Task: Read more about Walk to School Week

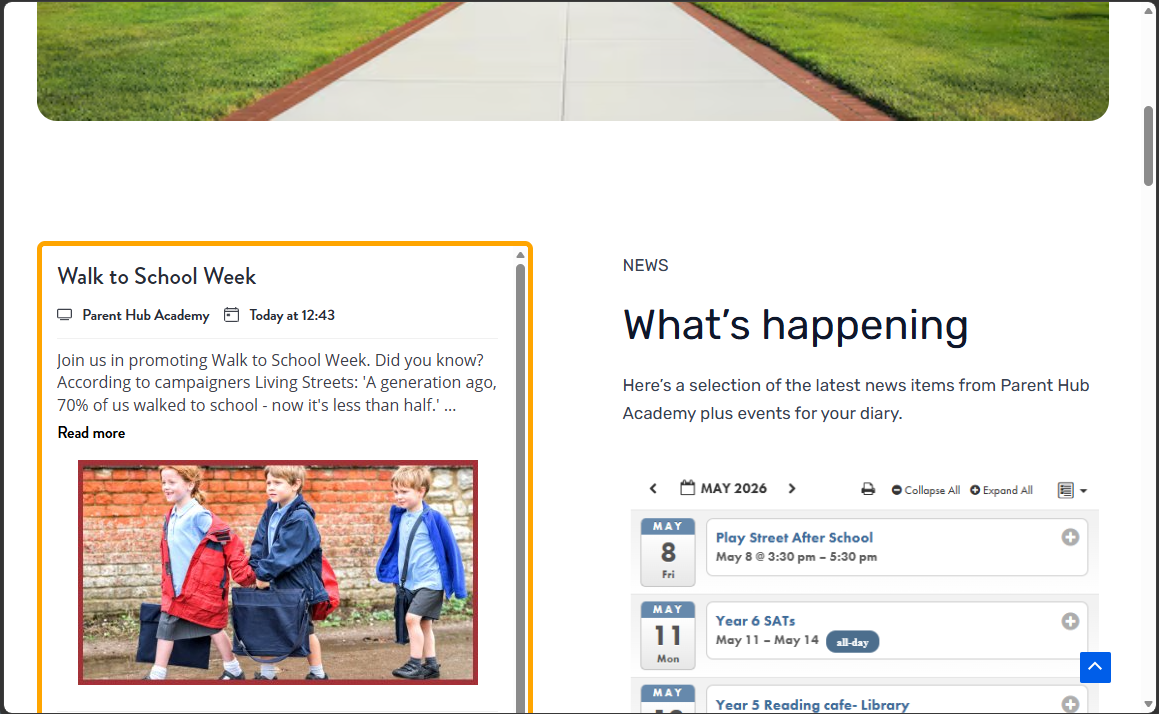Action: point(91,432)
